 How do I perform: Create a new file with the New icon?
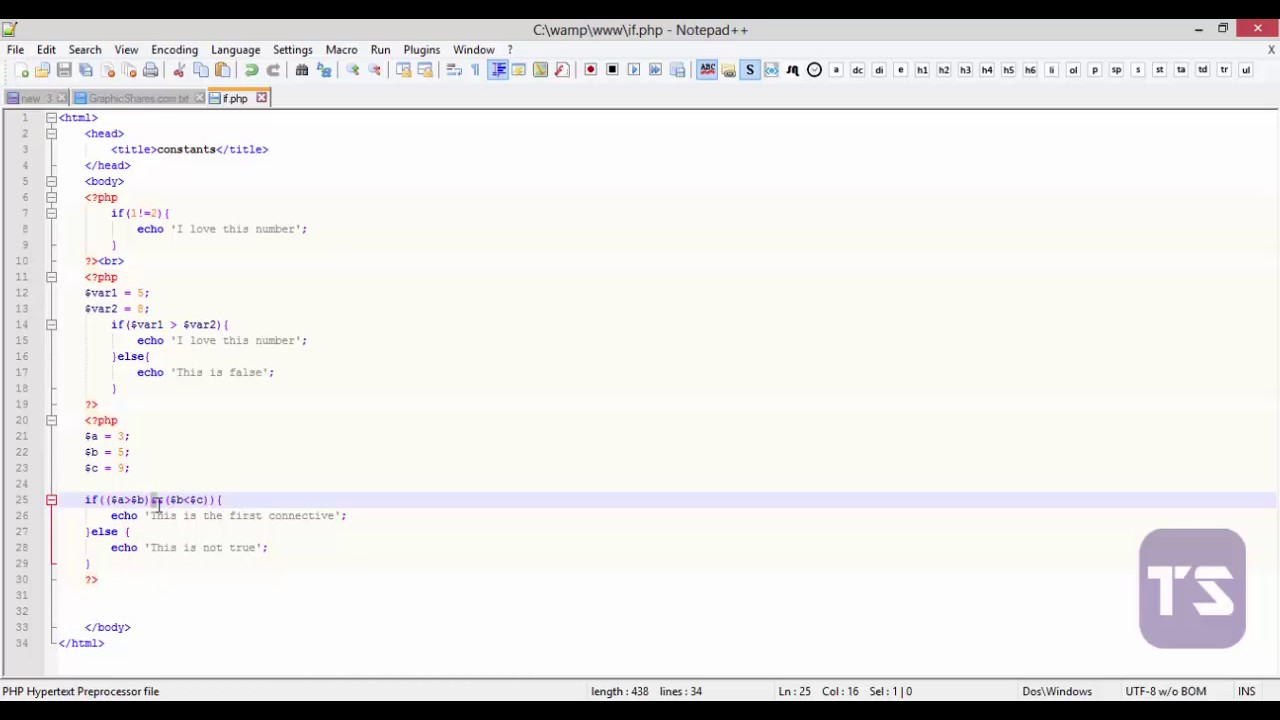click(x=21, y=70)
